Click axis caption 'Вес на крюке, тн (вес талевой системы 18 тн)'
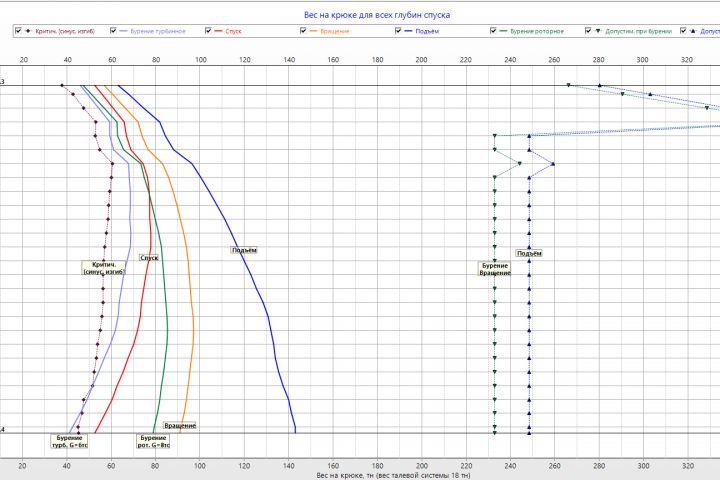 (x=393, y=475)
